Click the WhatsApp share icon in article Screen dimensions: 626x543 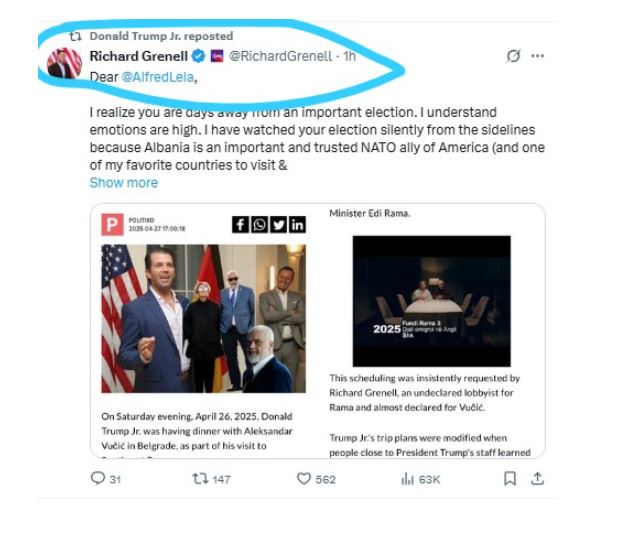(259, 225)
